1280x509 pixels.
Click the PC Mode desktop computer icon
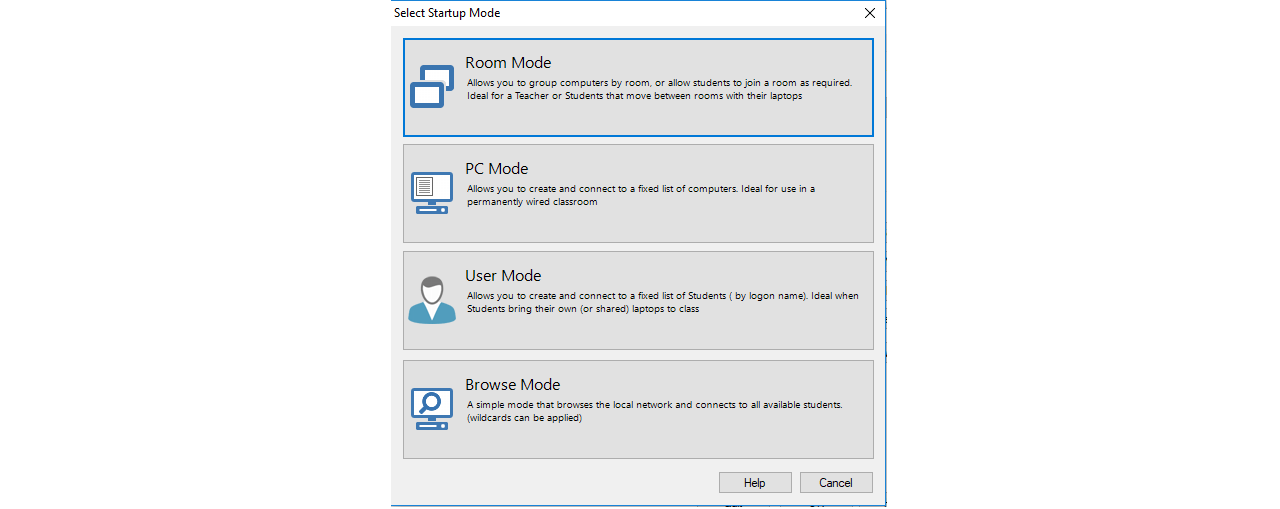pos(432,193)
